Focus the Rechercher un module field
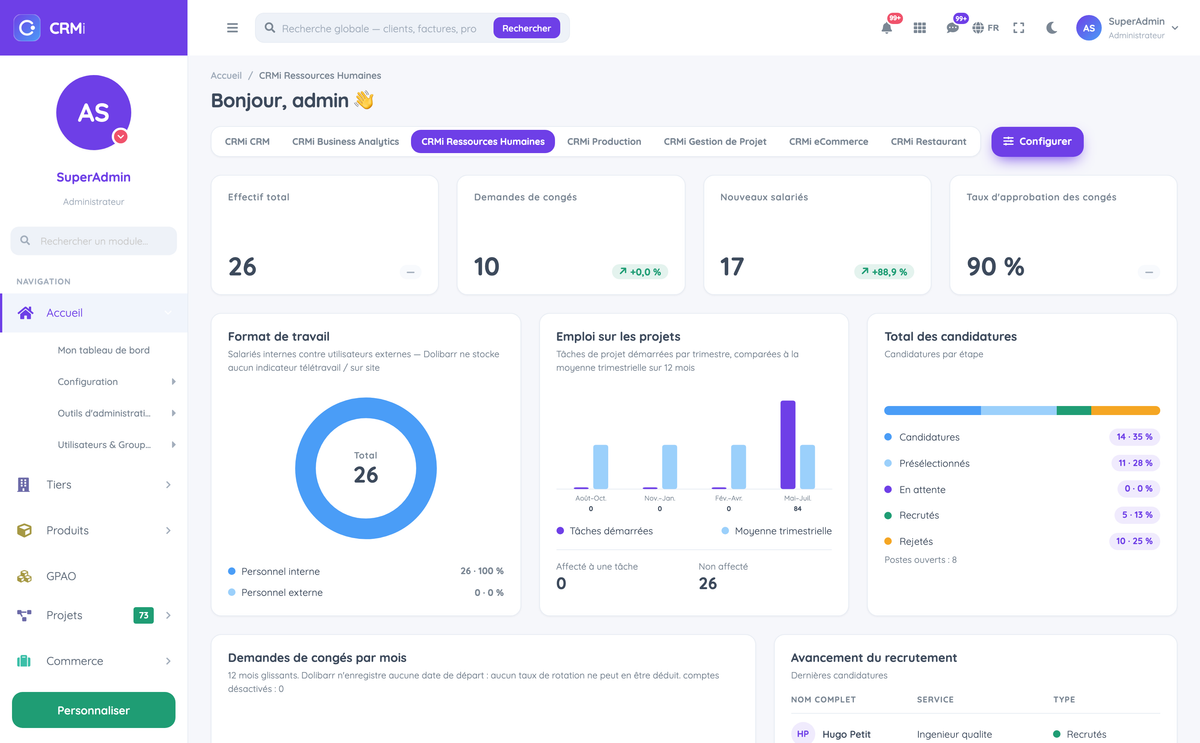 (93, 241)
